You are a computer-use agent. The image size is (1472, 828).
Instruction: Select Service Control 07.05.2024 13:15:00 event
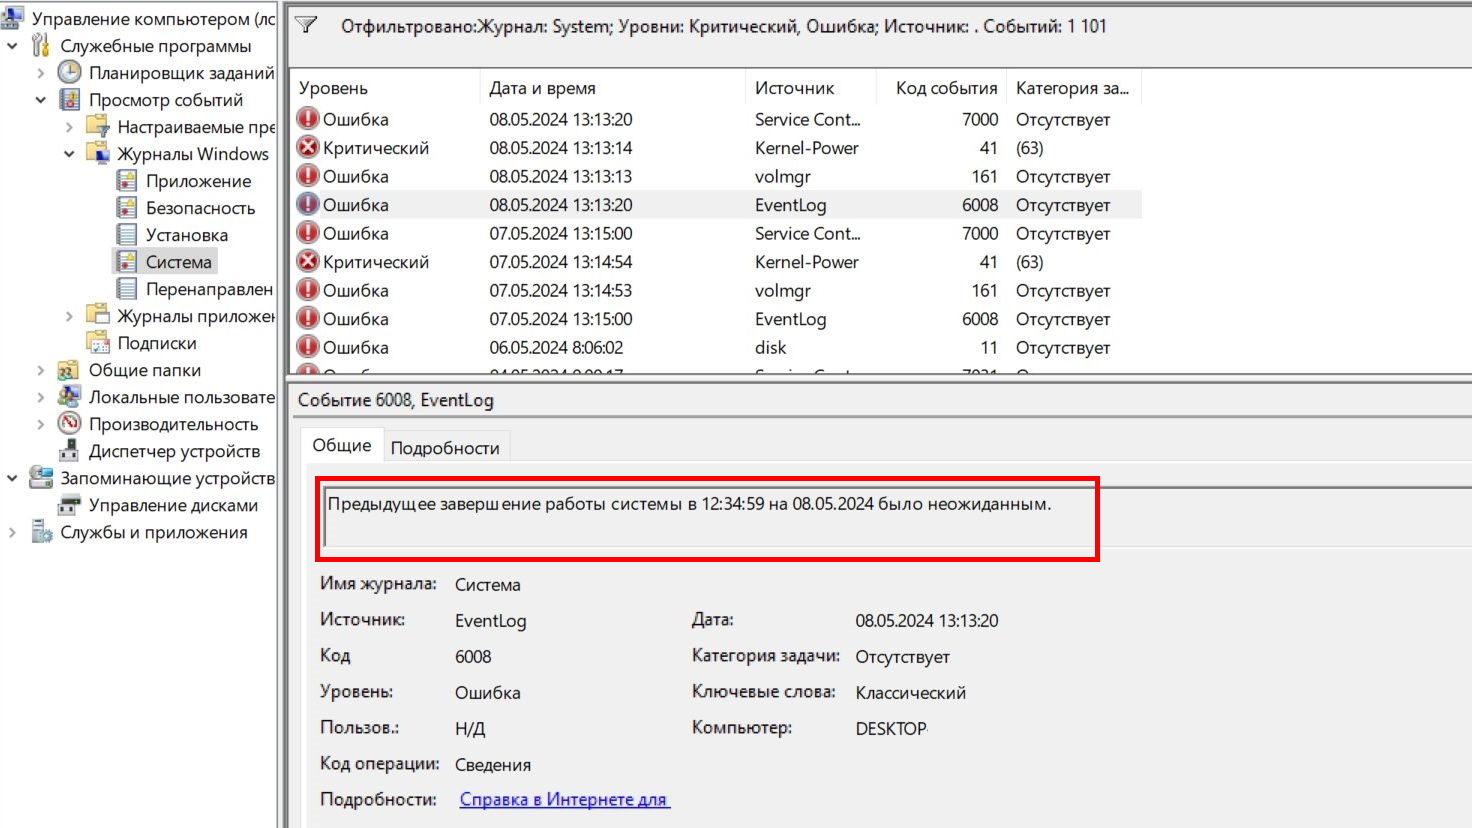pos(716,233)
